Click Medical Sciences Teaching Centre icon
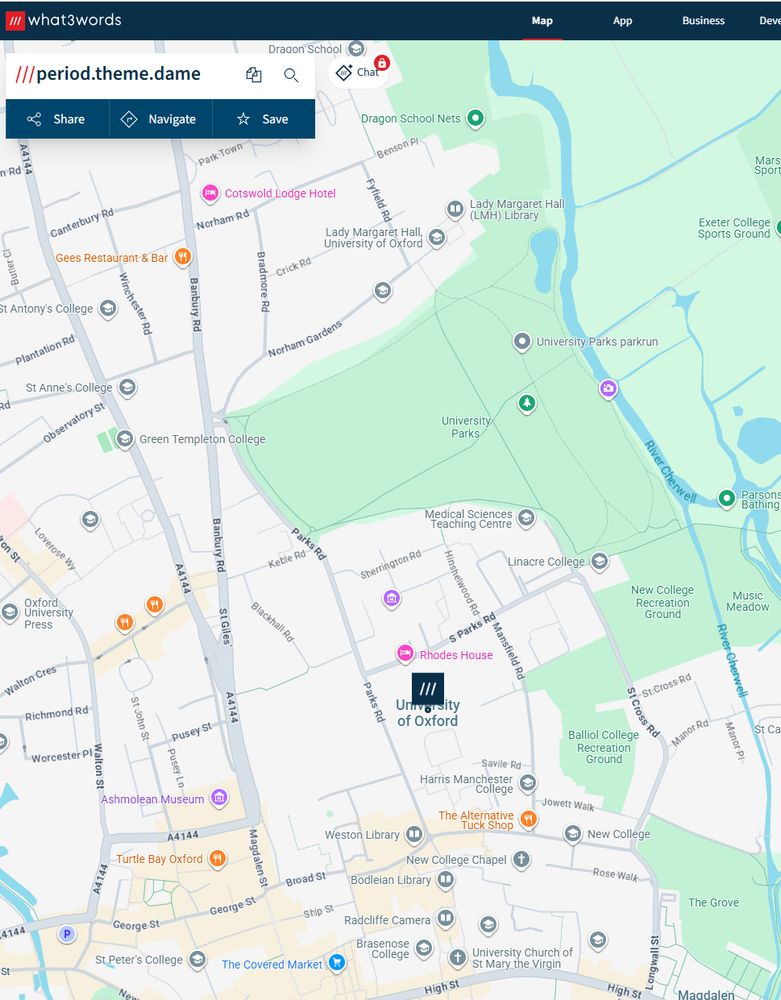 526,518
